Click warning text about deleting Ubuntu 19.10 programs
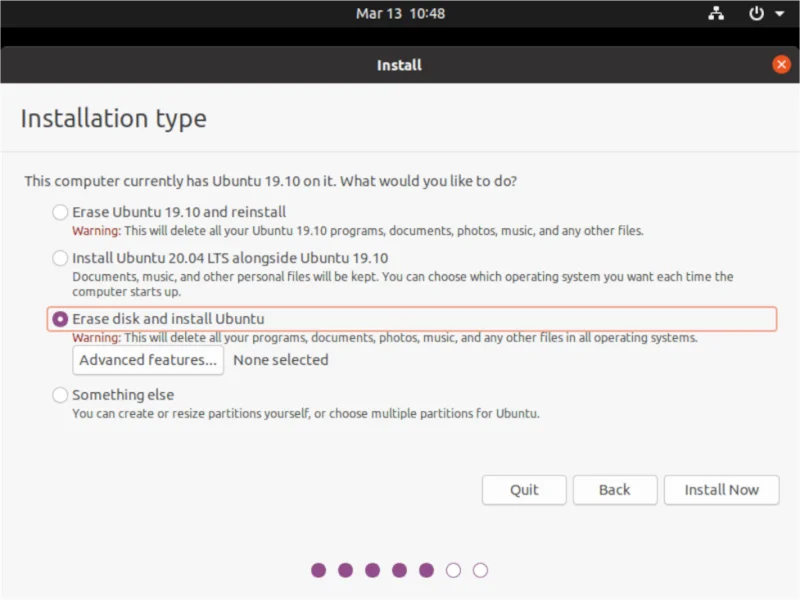 [x=358, y=231]
